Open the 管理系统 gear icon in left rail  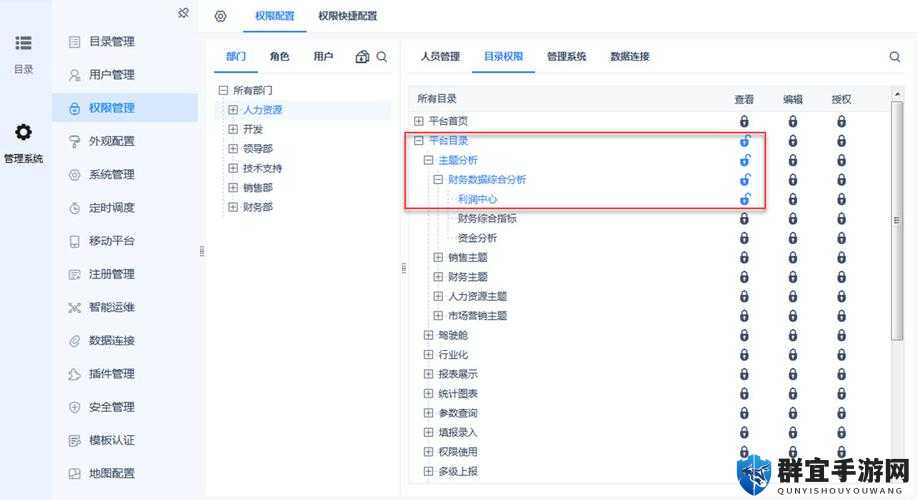click(23, 132)
